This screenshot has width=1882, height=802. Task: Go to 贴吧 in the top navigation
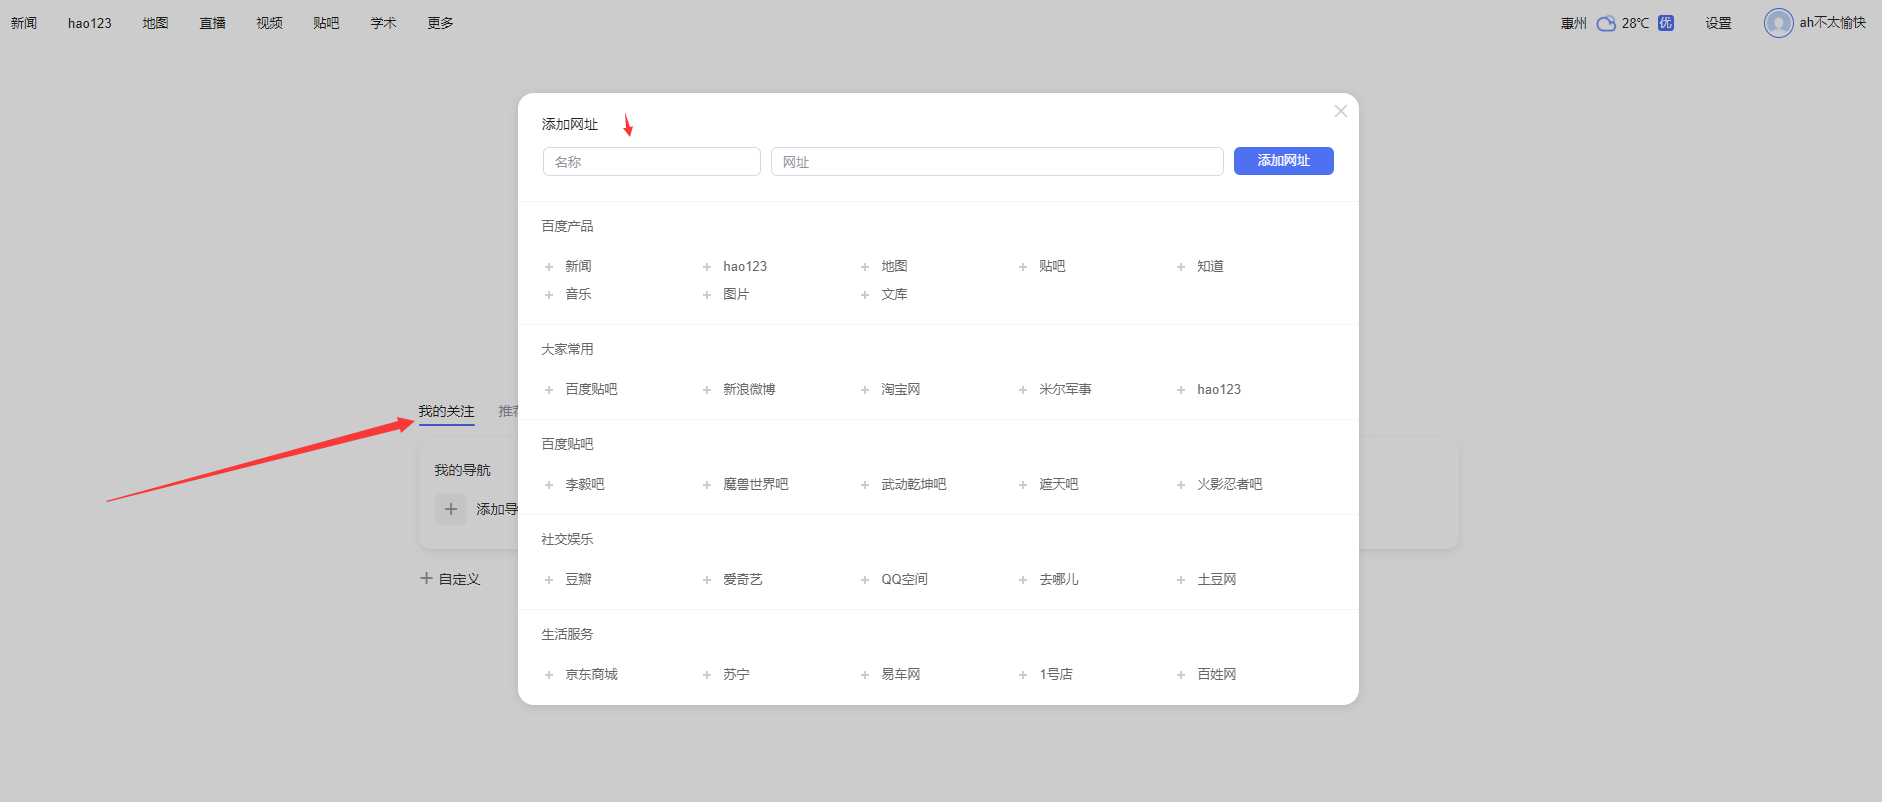326,23
